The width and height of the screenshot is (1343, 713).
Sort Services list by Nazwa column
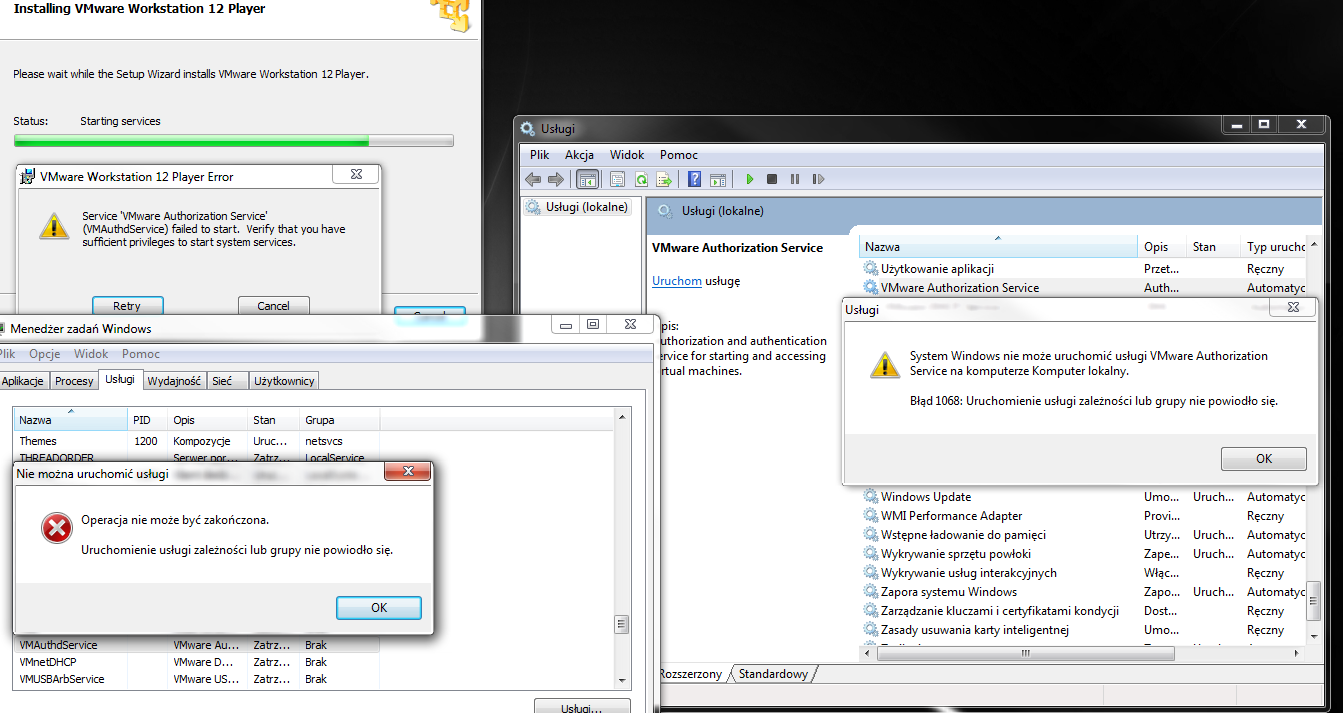998,247
